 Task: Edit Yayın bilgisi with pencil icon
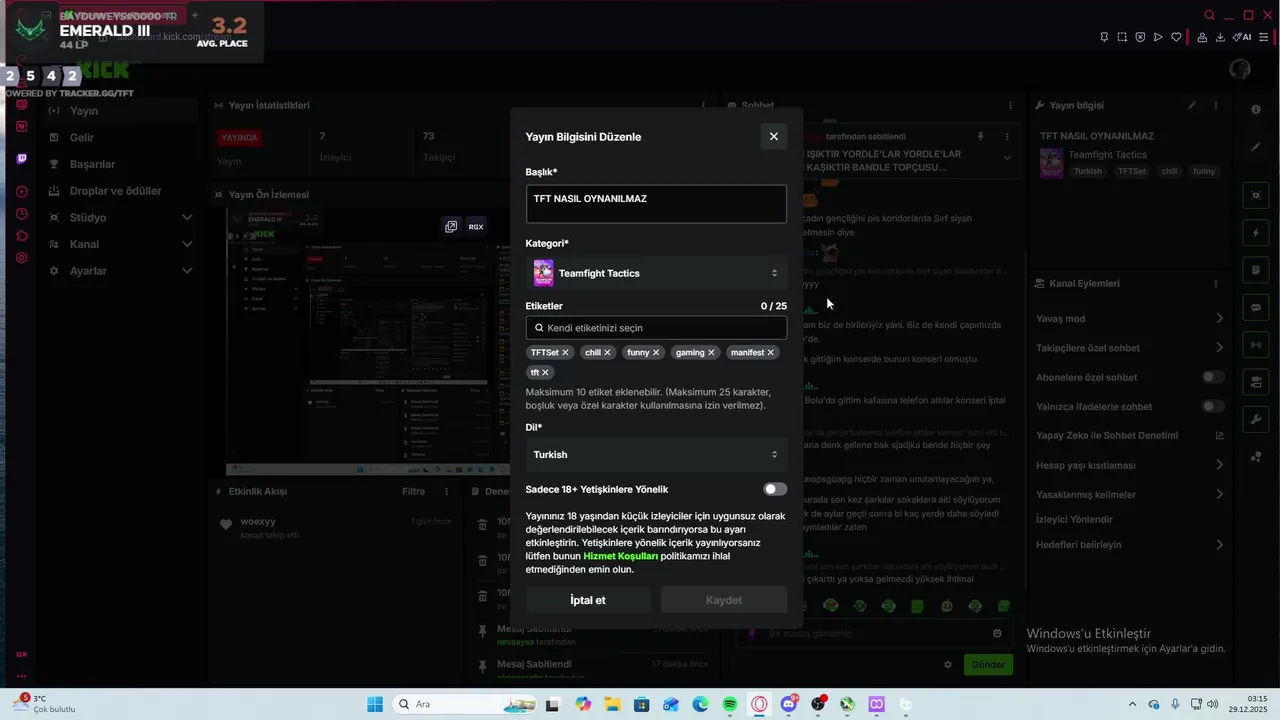(x=1192, y=105)
